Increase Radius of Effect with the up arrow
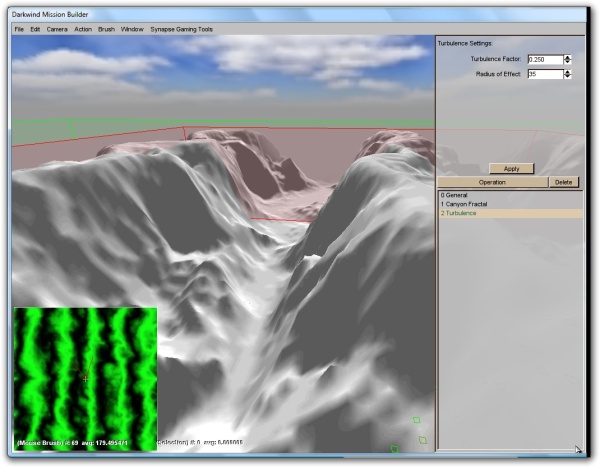 pos(568,72)
